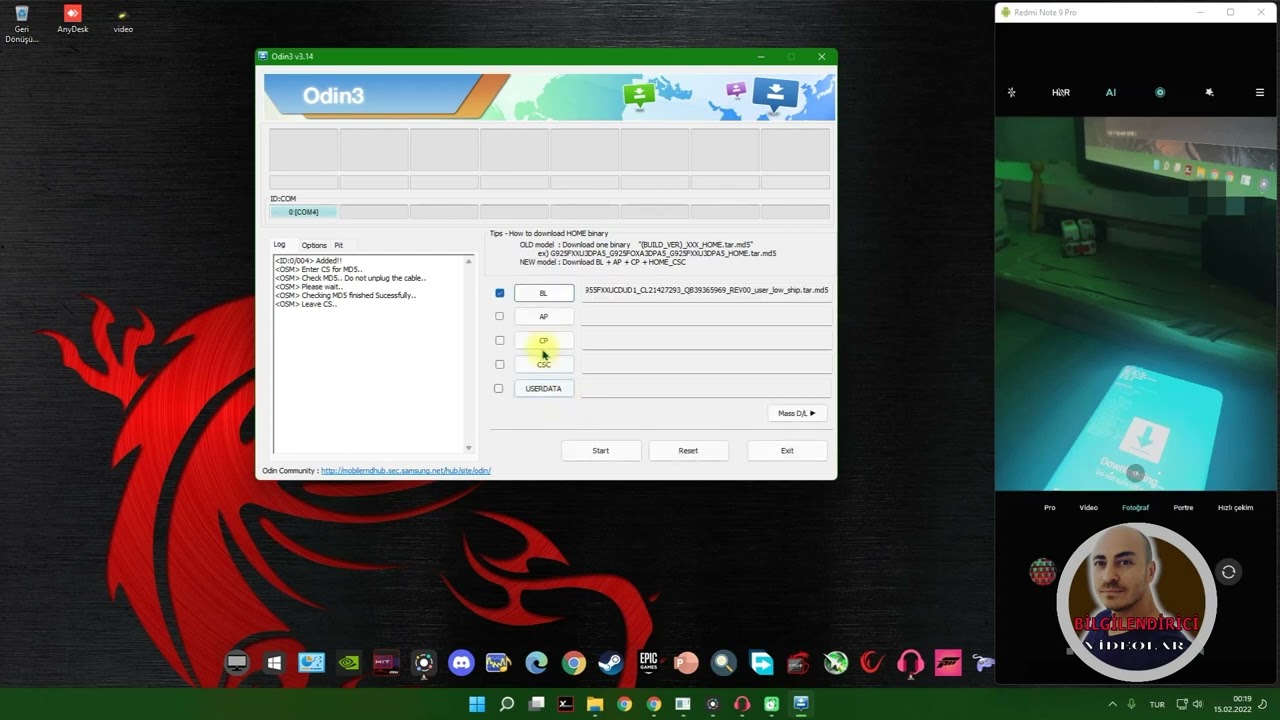Switch to the Log tab
1280x720 pixels.
[x=279, y=244]
